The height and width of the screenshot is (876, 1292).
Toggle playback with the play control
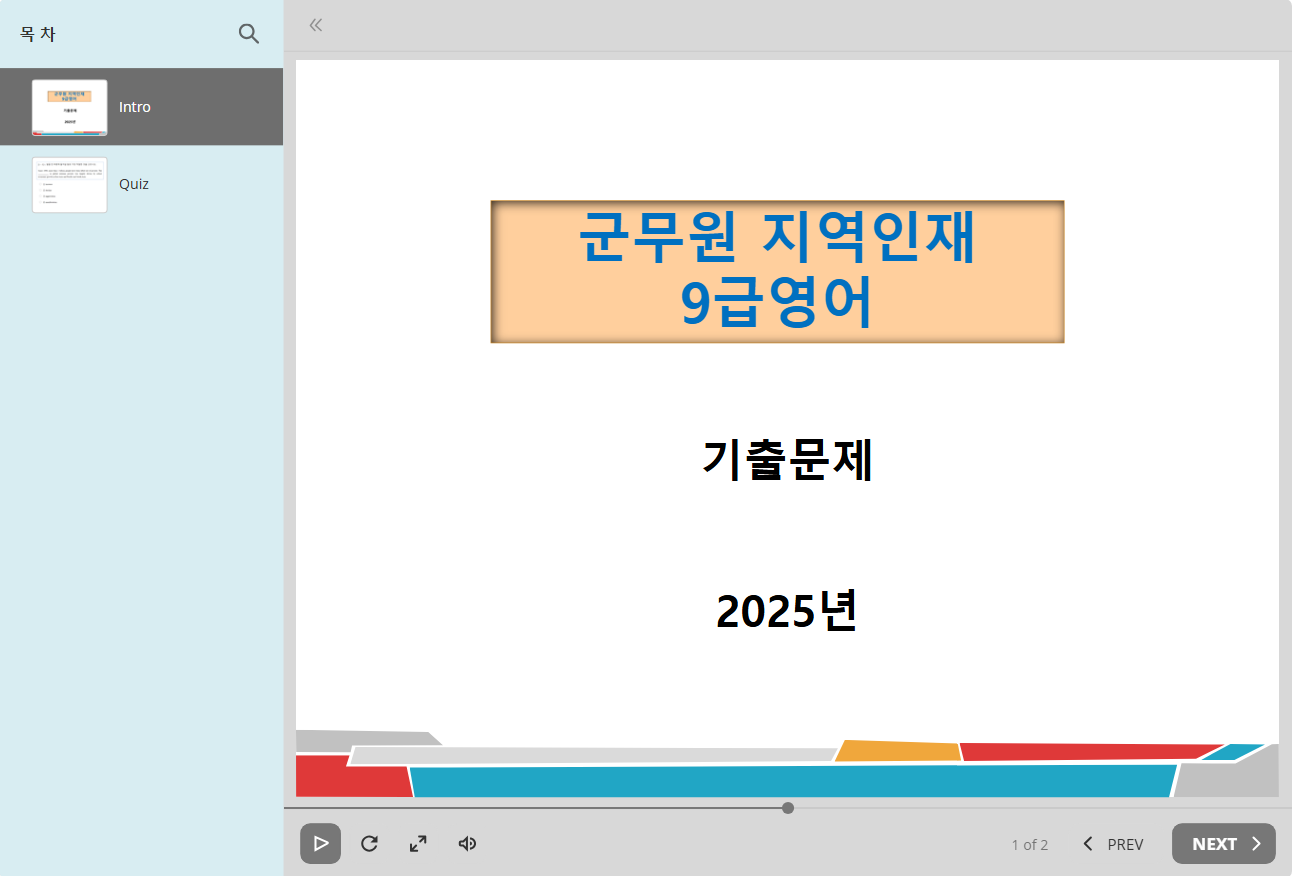[x=320, y=843]
